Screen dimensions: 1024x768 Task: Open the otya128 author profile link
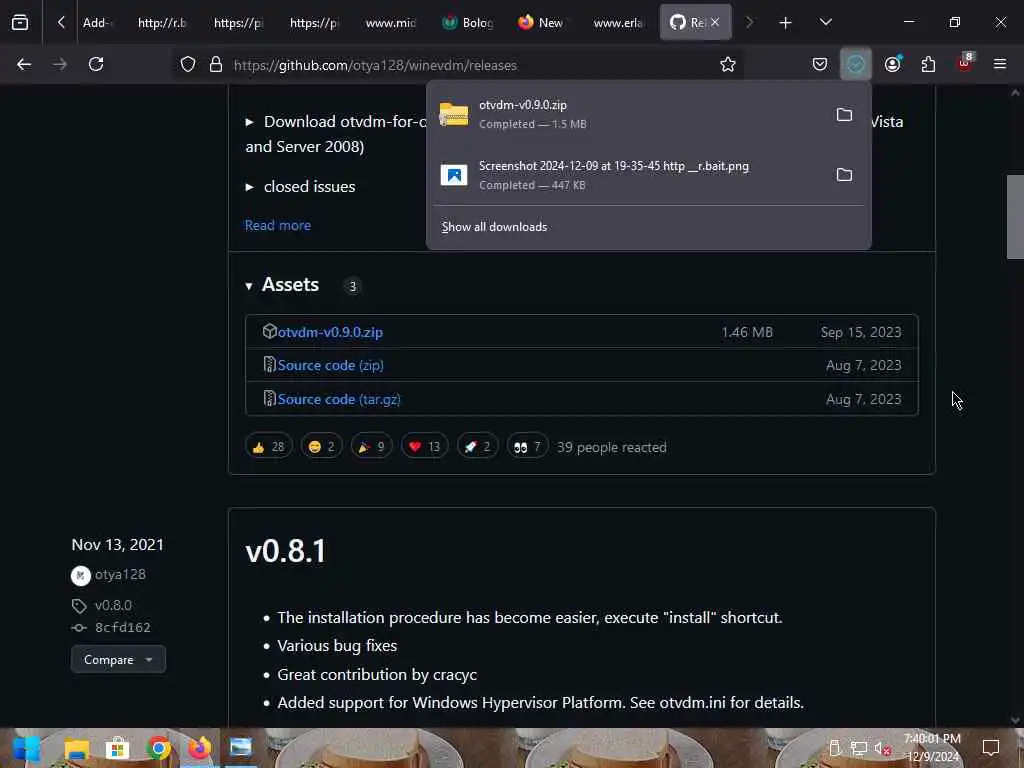pyautogui.click(x=120, y=574)
